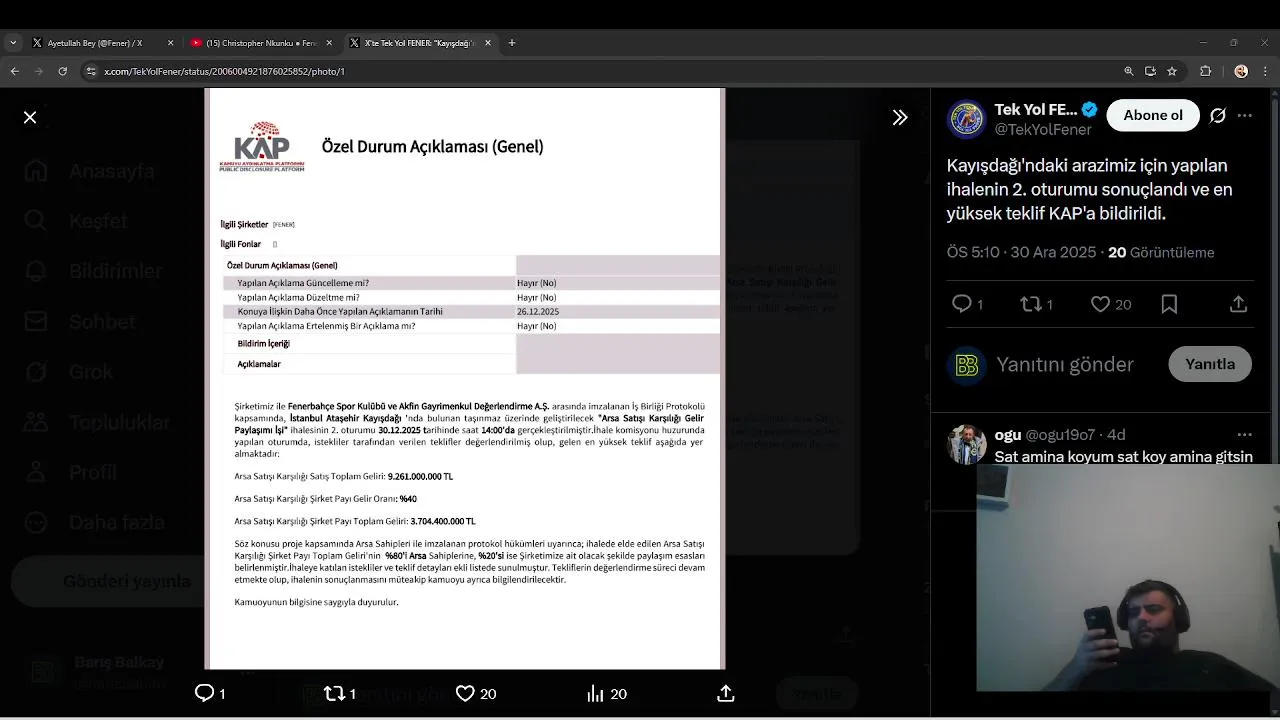This screenshot has width=1280, height=720.
Task: Collapse the tweet side panel with double chevron
Action: pos(900,117)
